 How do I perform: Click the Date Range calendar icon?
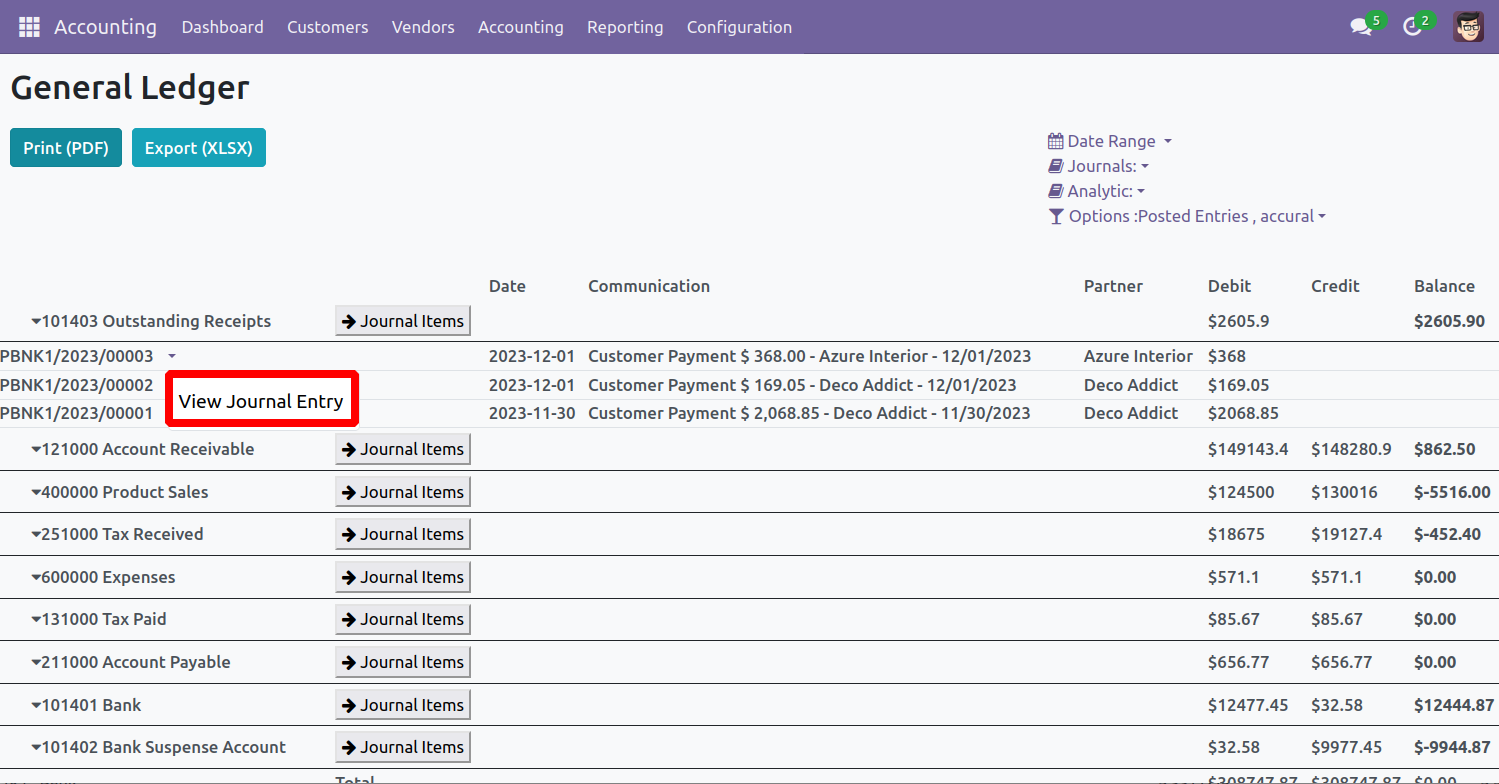(x=1055, y=141)
